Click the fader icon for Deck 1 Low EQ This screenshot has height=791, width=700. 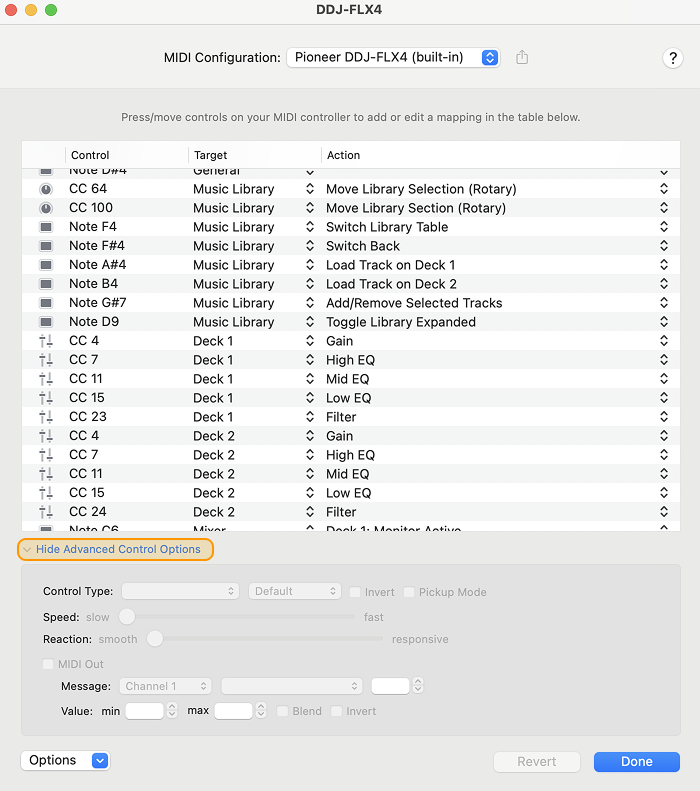46,398
